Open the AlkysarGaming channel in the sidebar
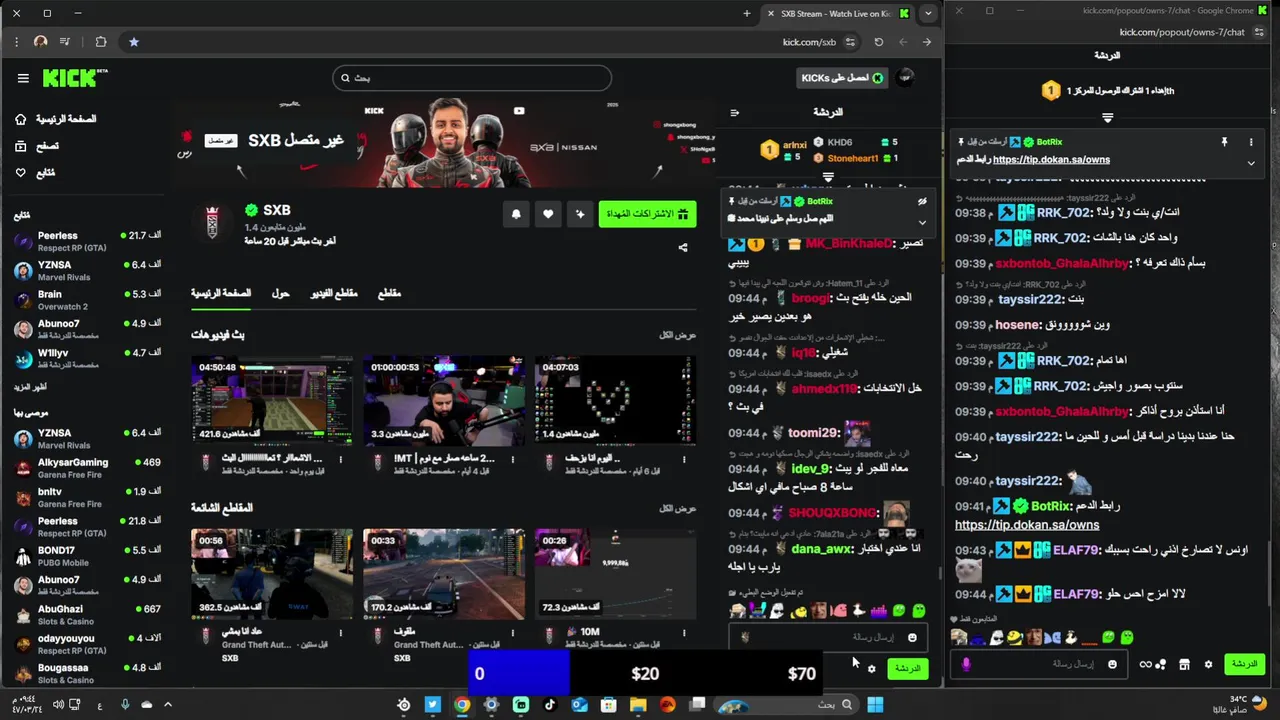The image size is (1280, 720). [86, 468]
